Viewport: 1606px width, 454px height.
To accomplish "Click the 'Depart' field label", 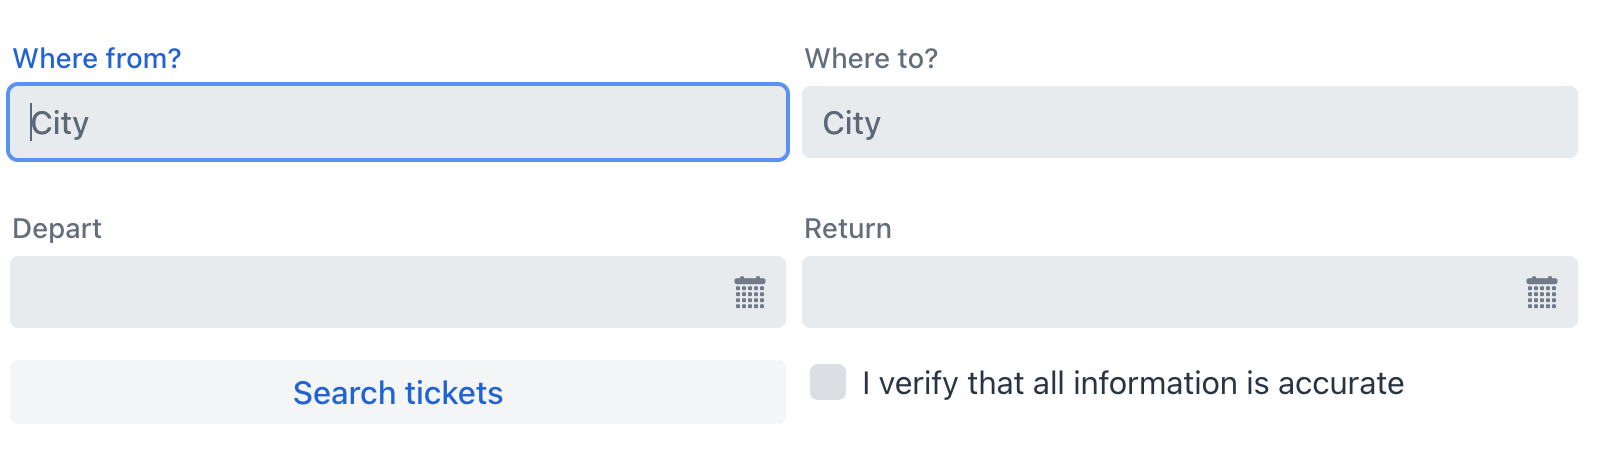I will (x=57, y=228).
